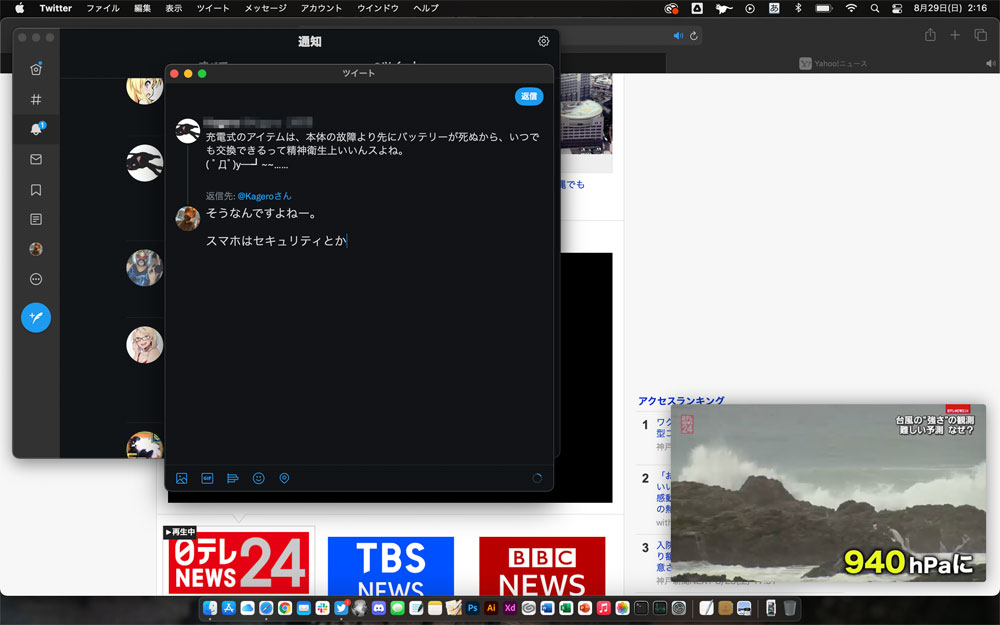Mute audio via Safari address bar speaker
Image resolution: width=1000 pixels, height=625 pixels.
(x=678, y=36)
